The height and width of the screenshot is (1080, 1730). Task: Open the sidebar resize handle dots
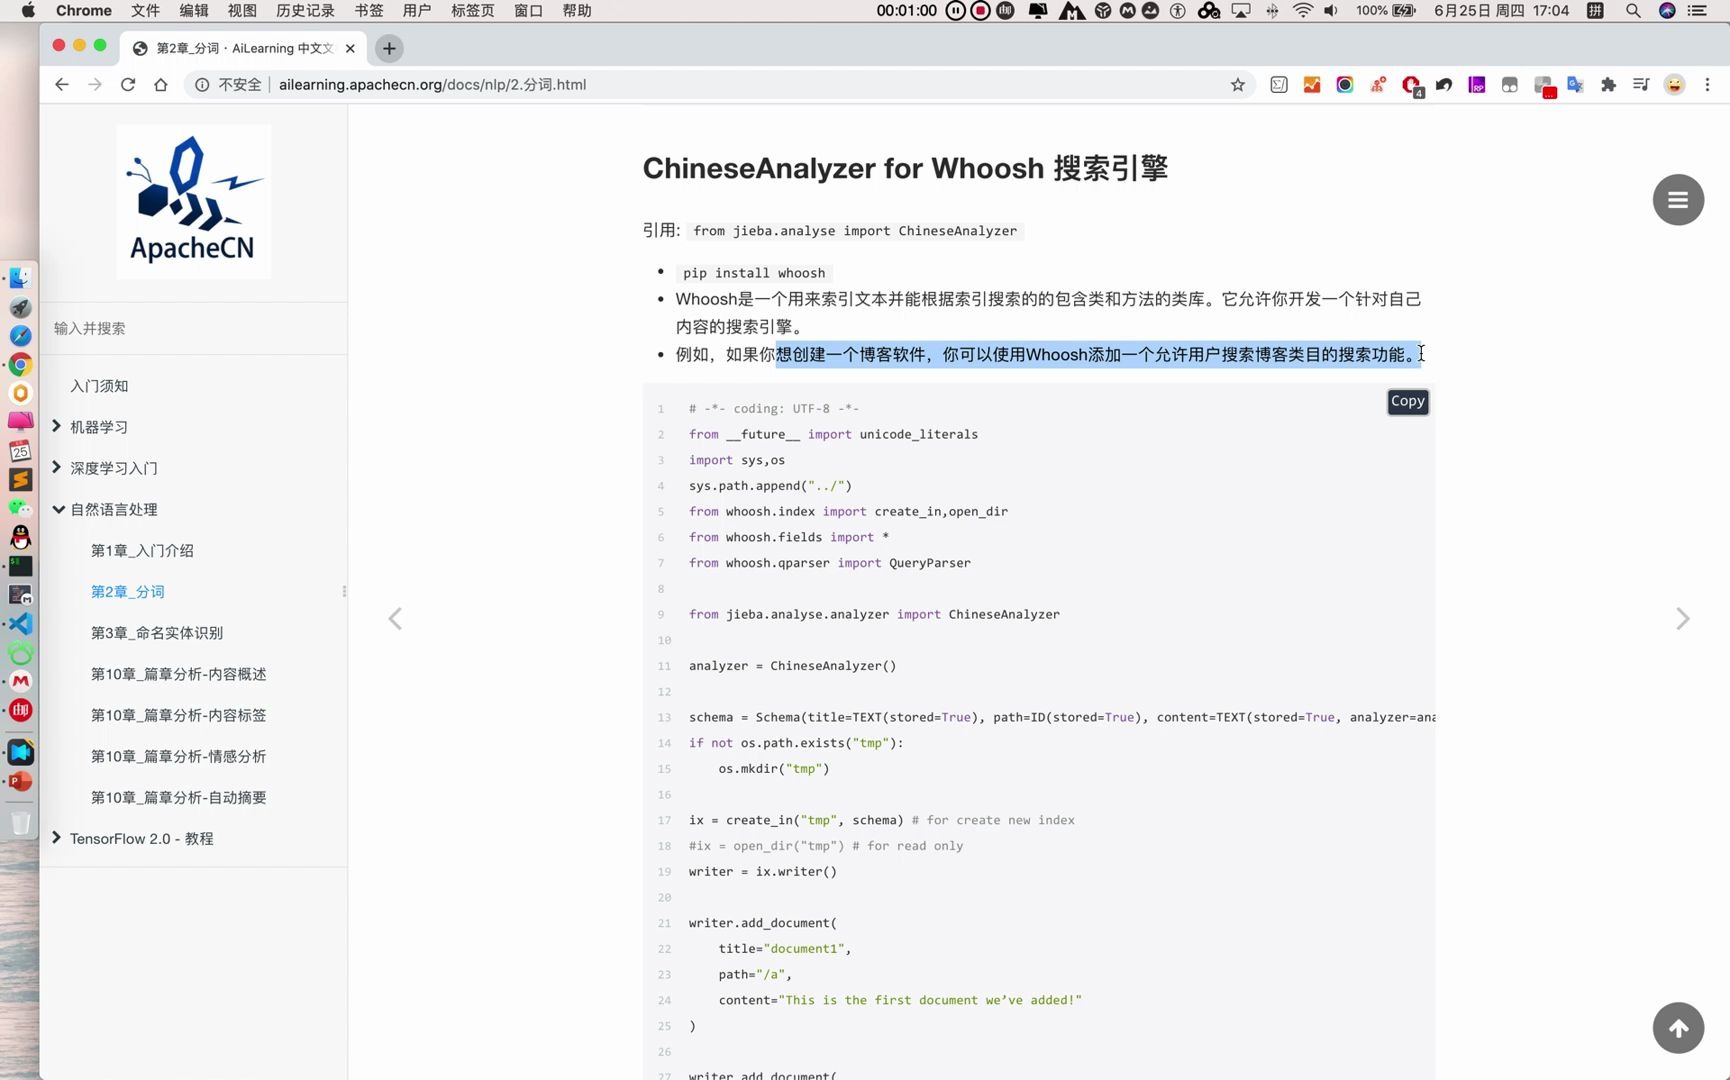(344, 592)
